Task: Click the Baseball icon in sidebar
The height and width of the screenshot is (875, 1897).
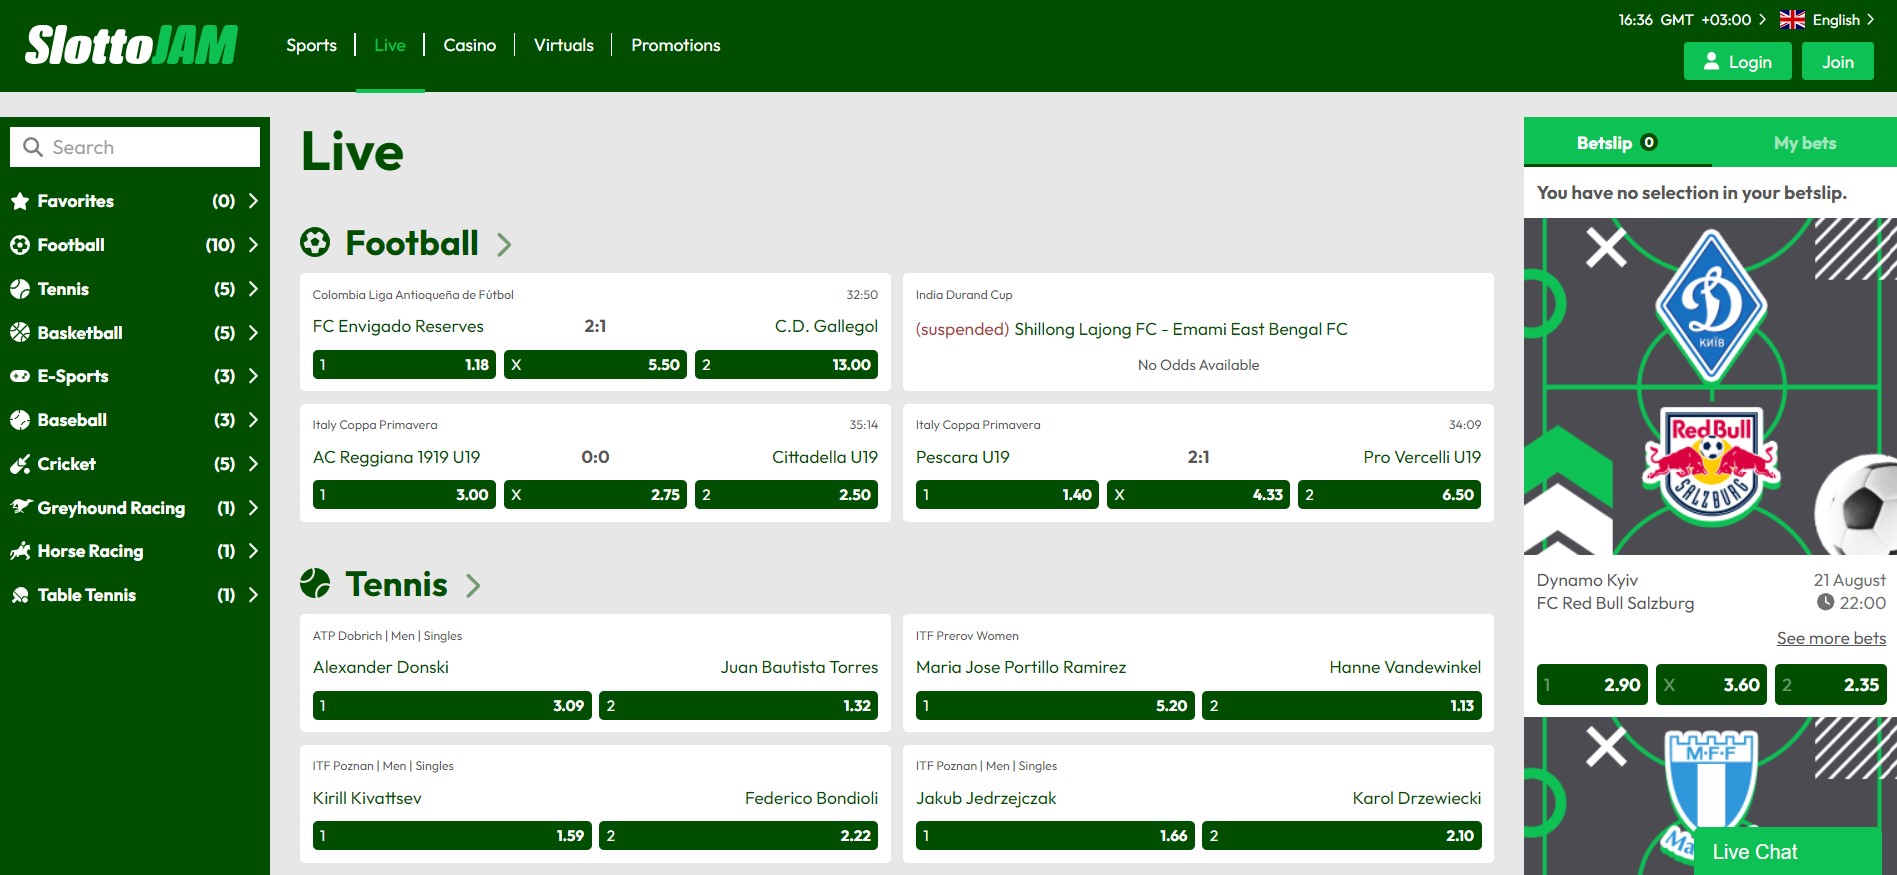Action: tap(20, 420)
